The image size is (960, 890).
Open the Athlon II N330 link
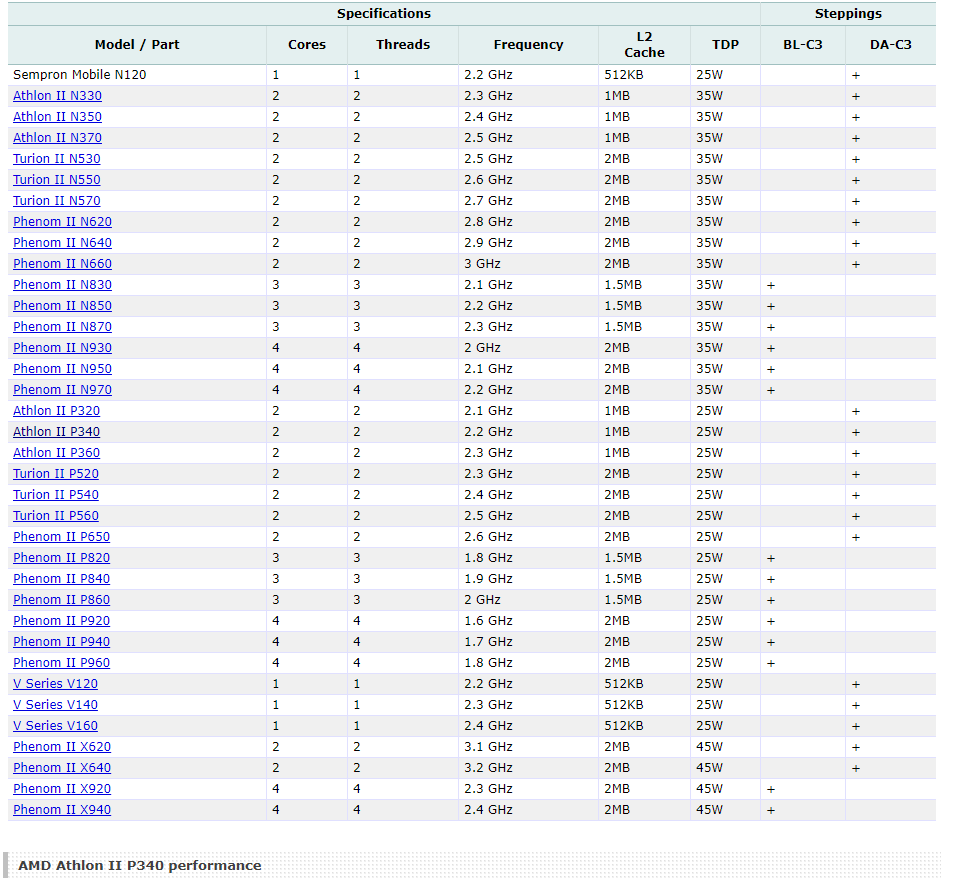58,96
